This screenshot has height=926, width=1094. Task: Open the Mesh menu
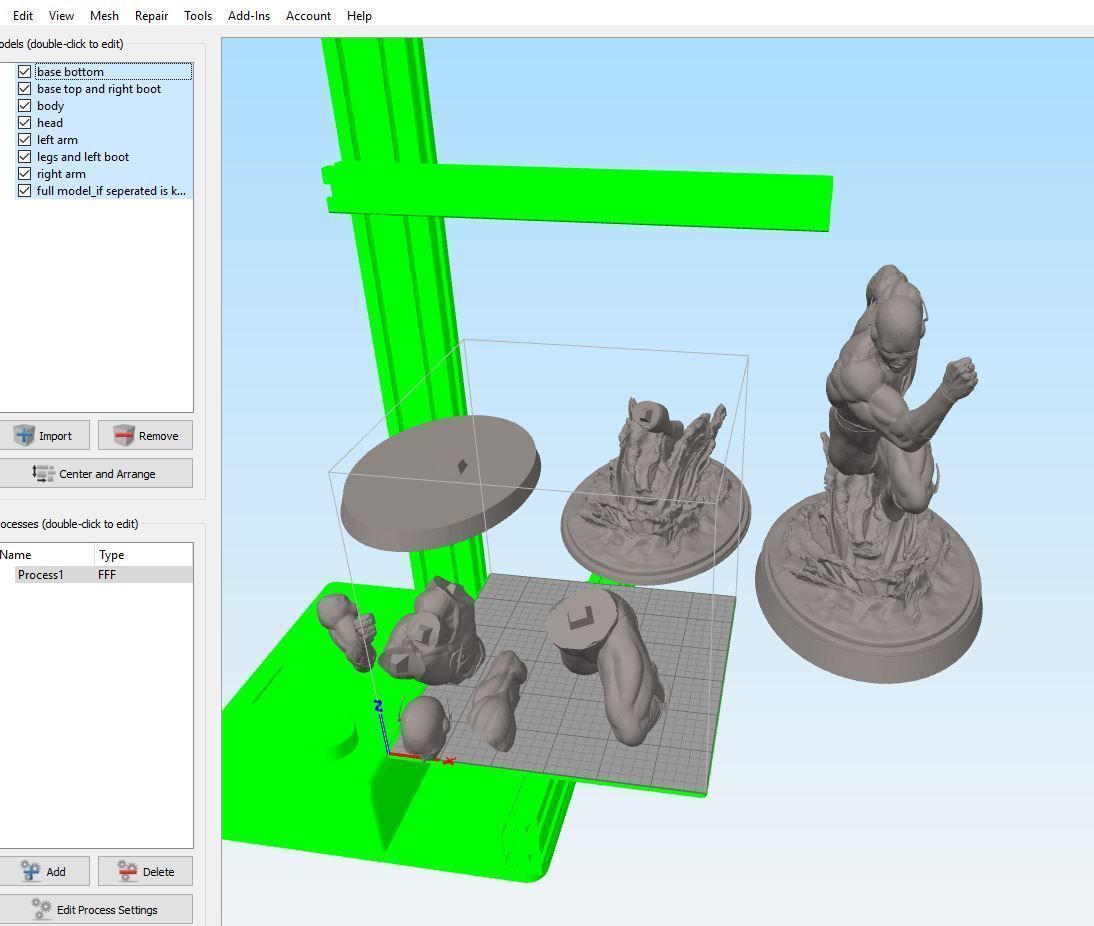click(x=104, y=15)
